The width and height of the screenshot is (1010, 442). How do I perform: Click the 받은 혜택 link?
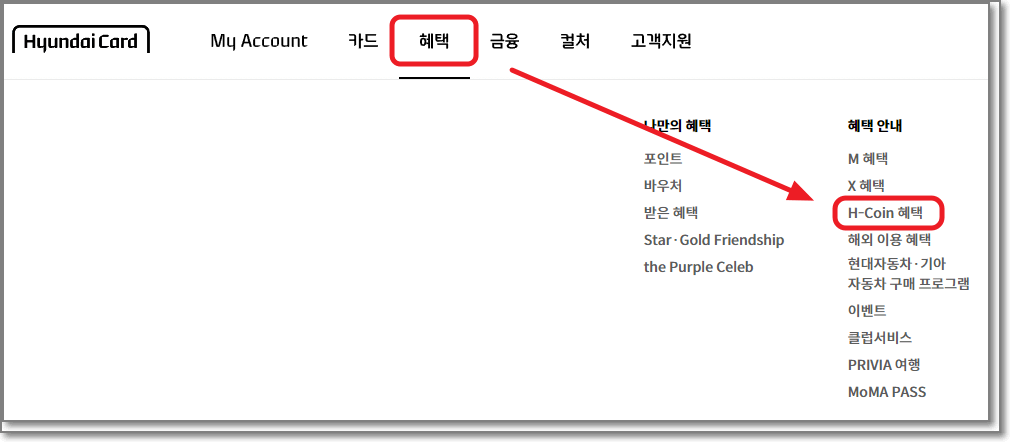671,213
